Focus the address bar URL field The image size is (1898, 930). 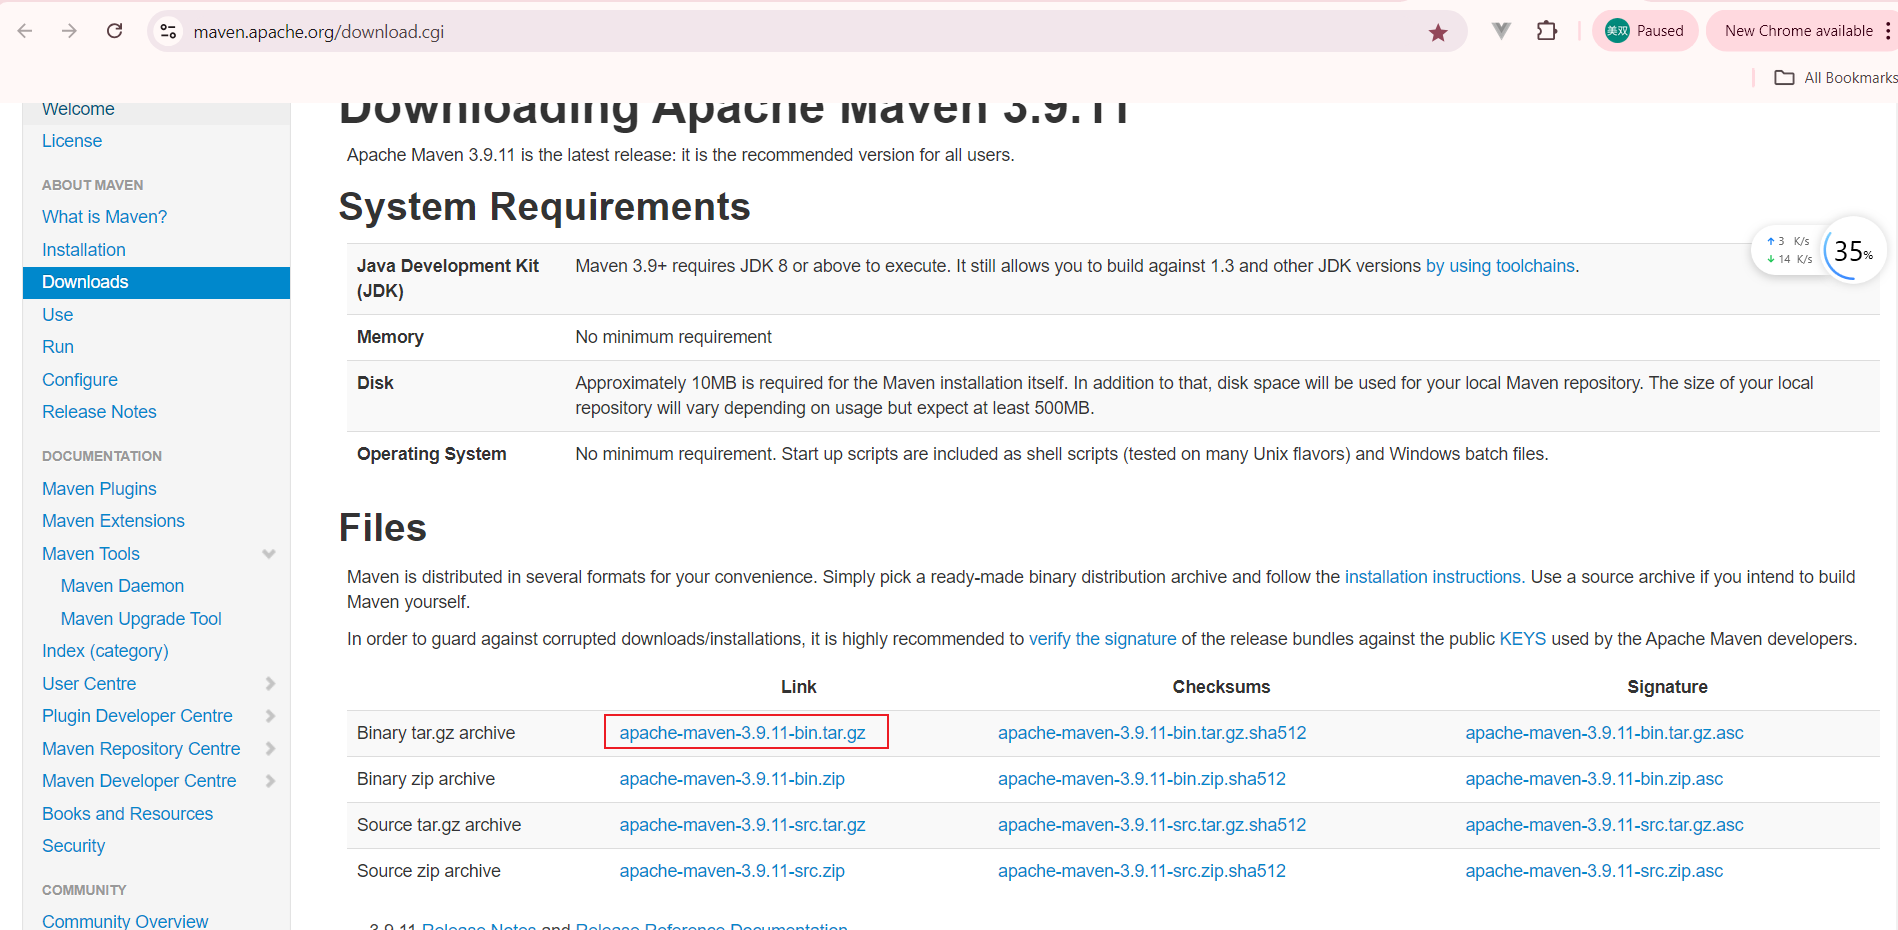(800, 32)
